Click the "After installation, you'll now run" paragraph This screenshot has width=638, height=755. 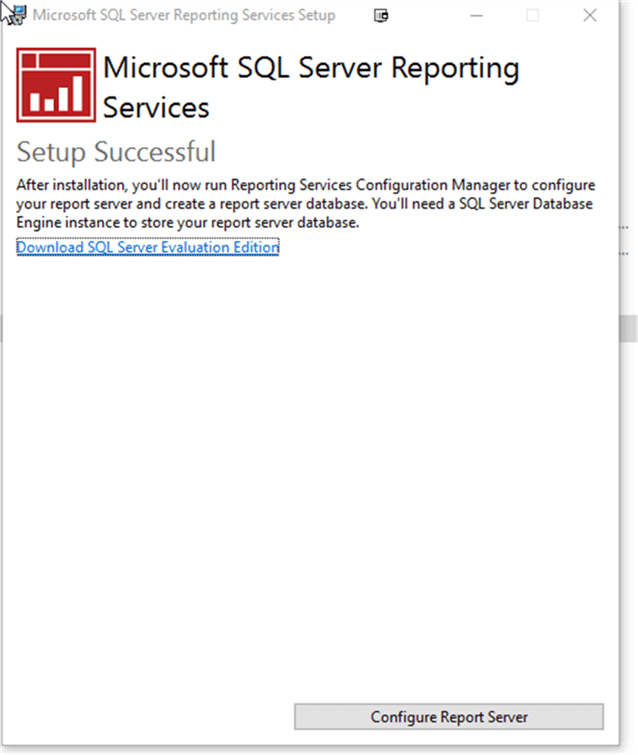tap(306, 204)
